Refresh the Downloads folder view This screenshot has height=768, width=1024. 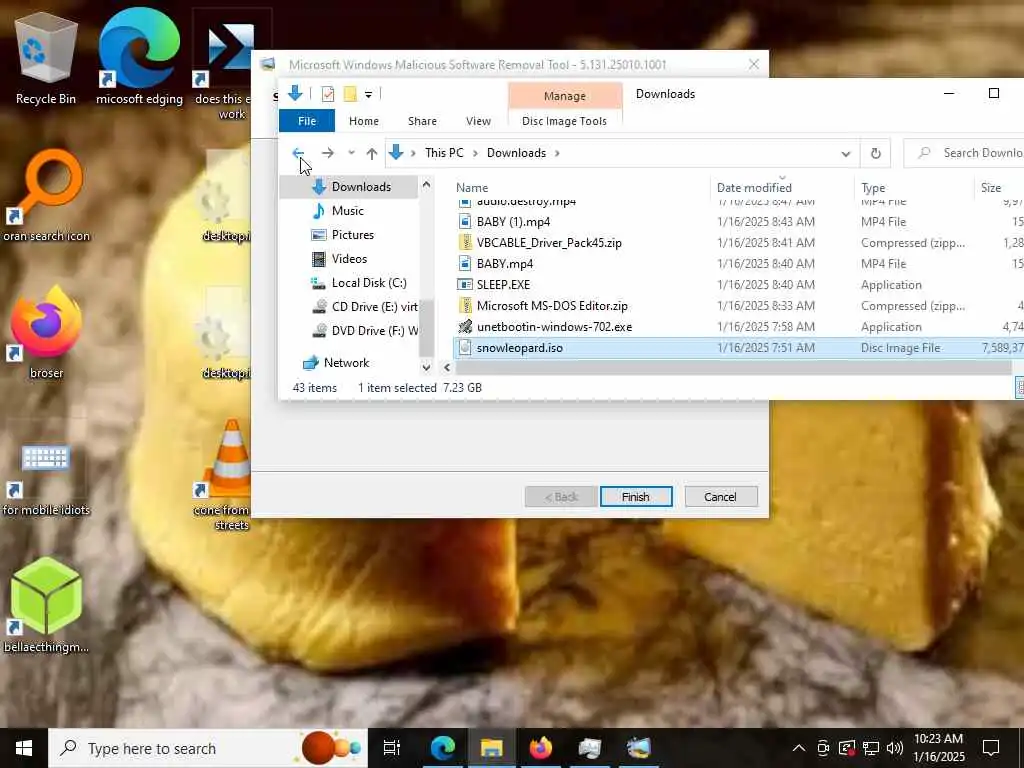876,153
